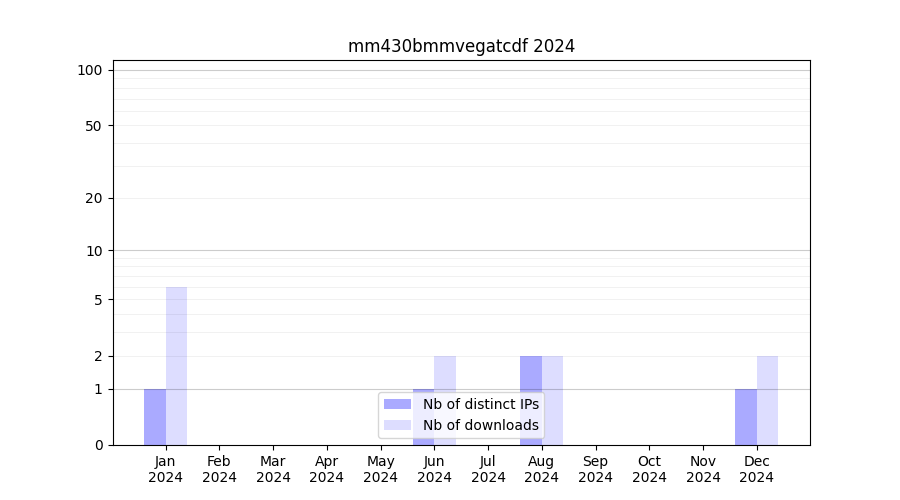Click the y-axis tick label 0
The height and width of the screenshot is (500, 900).
coord(98,445)
